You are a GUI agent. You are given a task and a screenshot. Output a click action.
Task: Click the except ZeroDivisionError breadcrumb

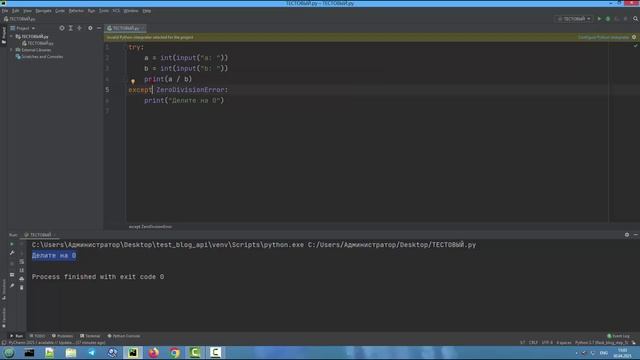click(x=150, y=227)
